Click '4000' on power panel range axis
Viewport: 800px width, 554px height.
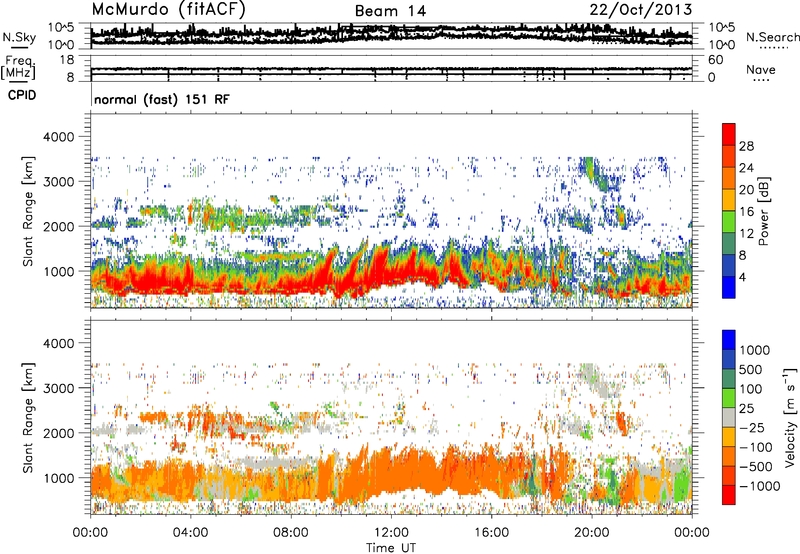(x=59, y=137)
